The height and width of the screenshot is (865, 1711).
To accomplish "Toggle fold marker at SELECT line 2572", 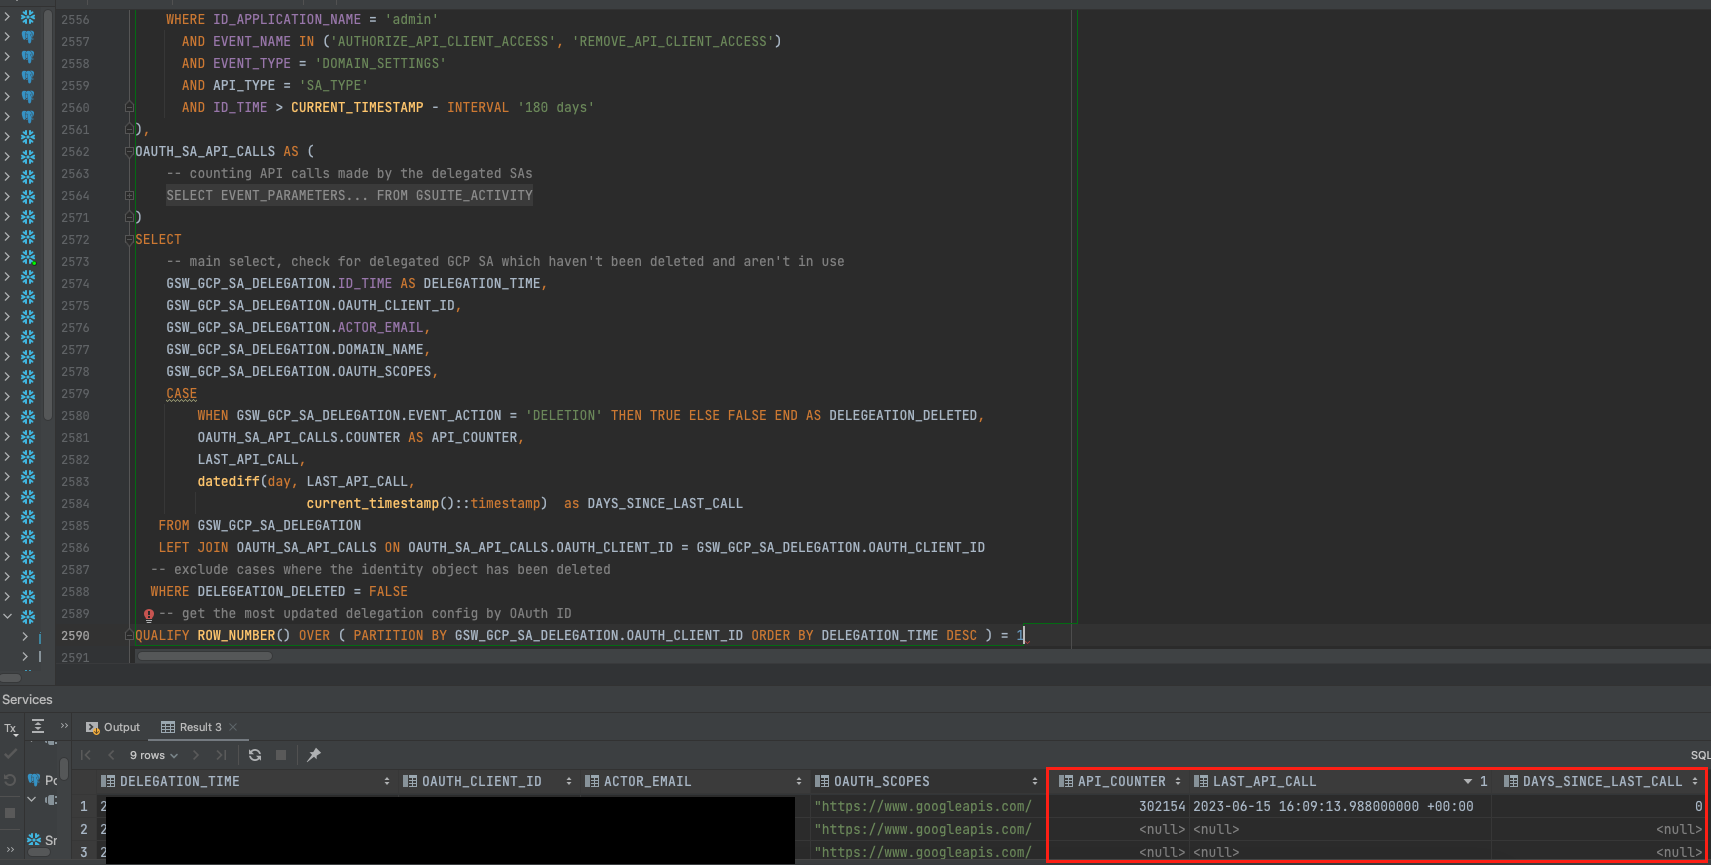I will point(129,240).
